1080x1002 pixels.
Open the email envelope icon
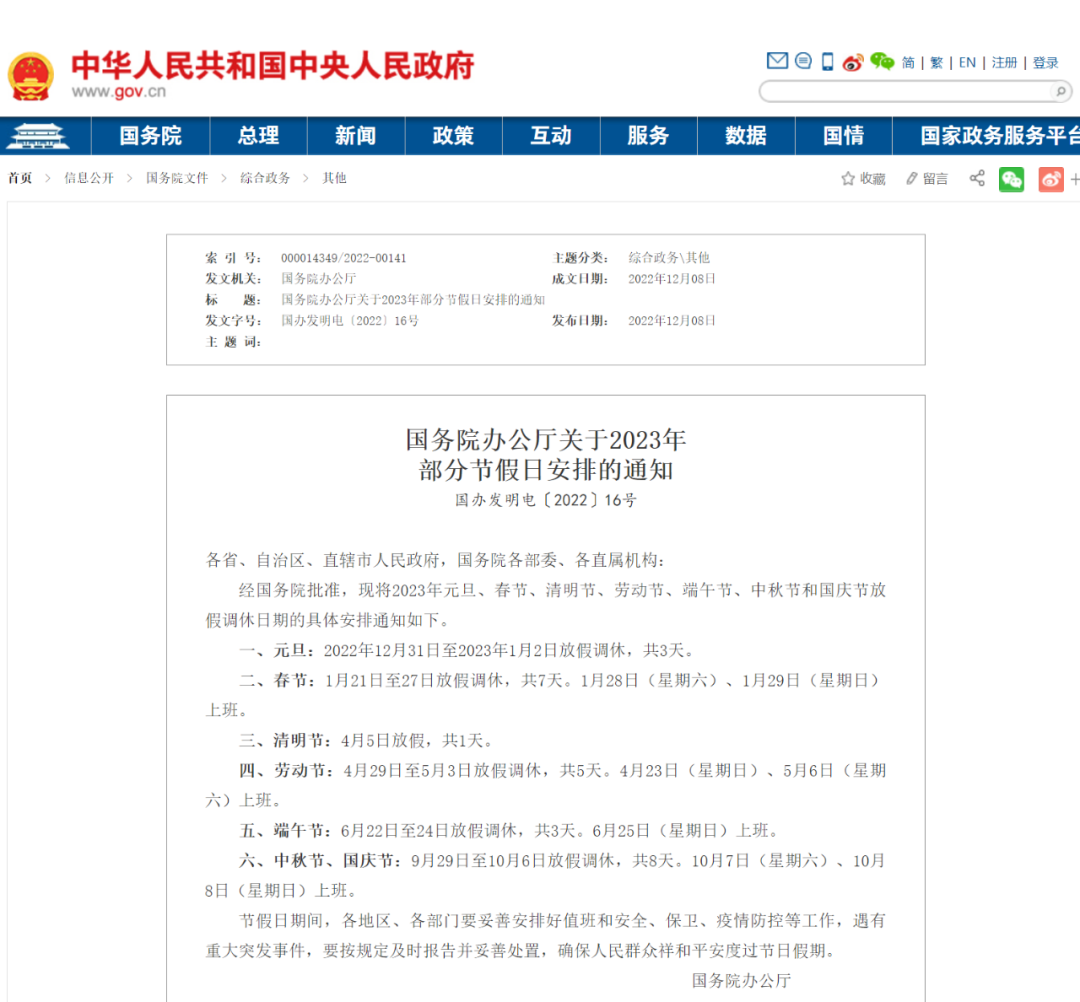777,61
